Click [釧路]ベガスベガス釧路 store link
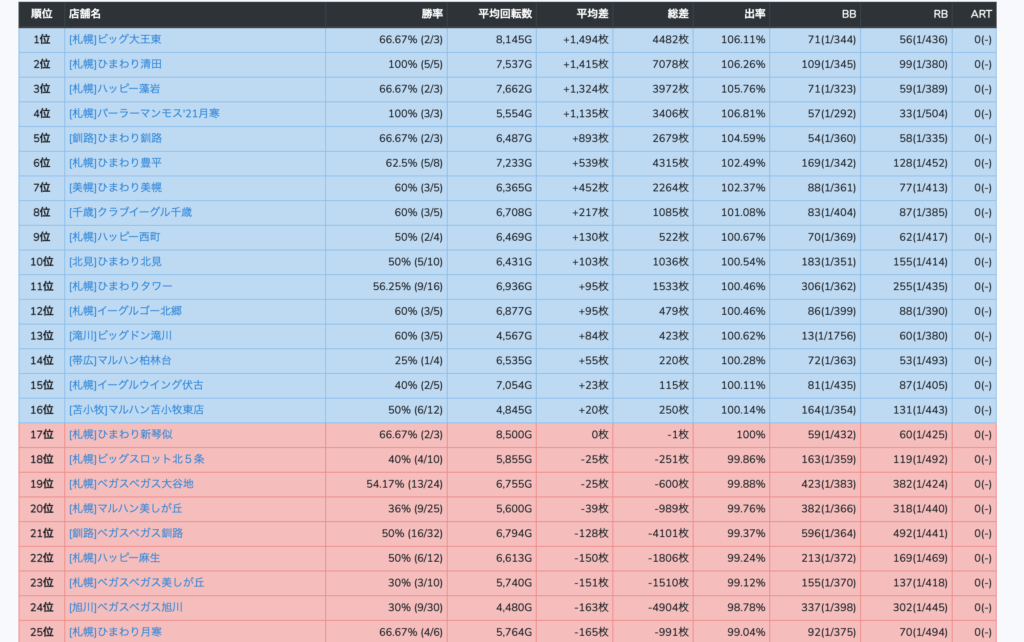The height and width of the screenshot is (642, 1024). tap(125, 534)
